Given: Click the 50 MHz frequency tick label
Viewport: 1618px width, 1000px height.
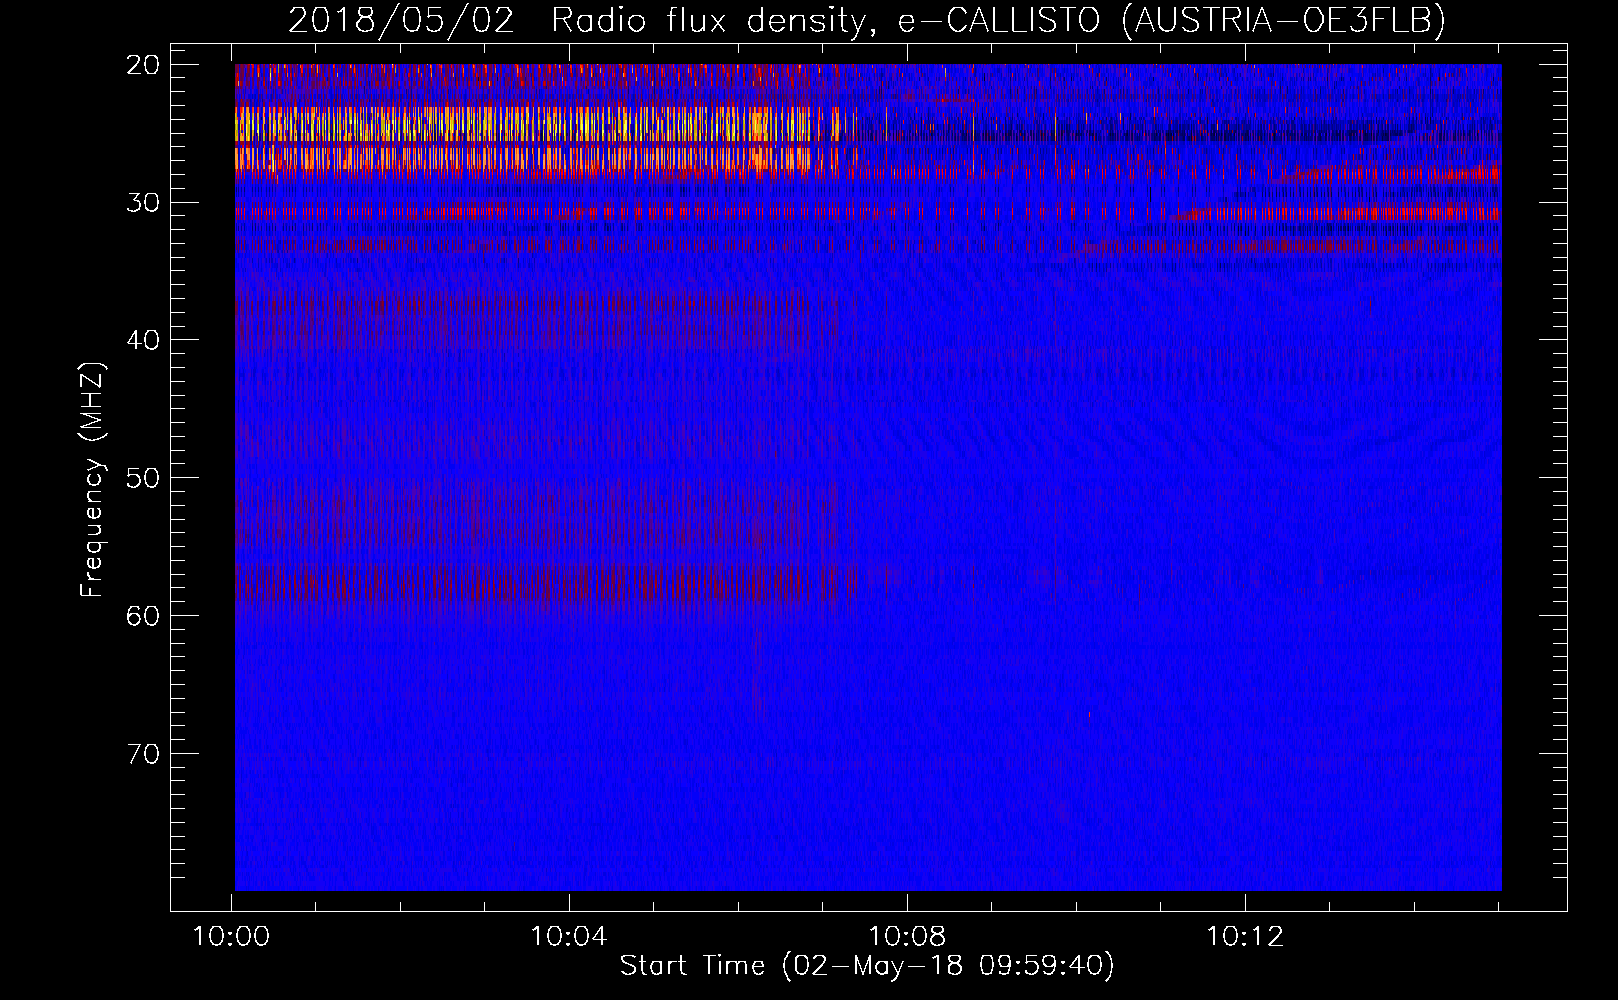Looking at the screenshot, I should pos(145,478).
